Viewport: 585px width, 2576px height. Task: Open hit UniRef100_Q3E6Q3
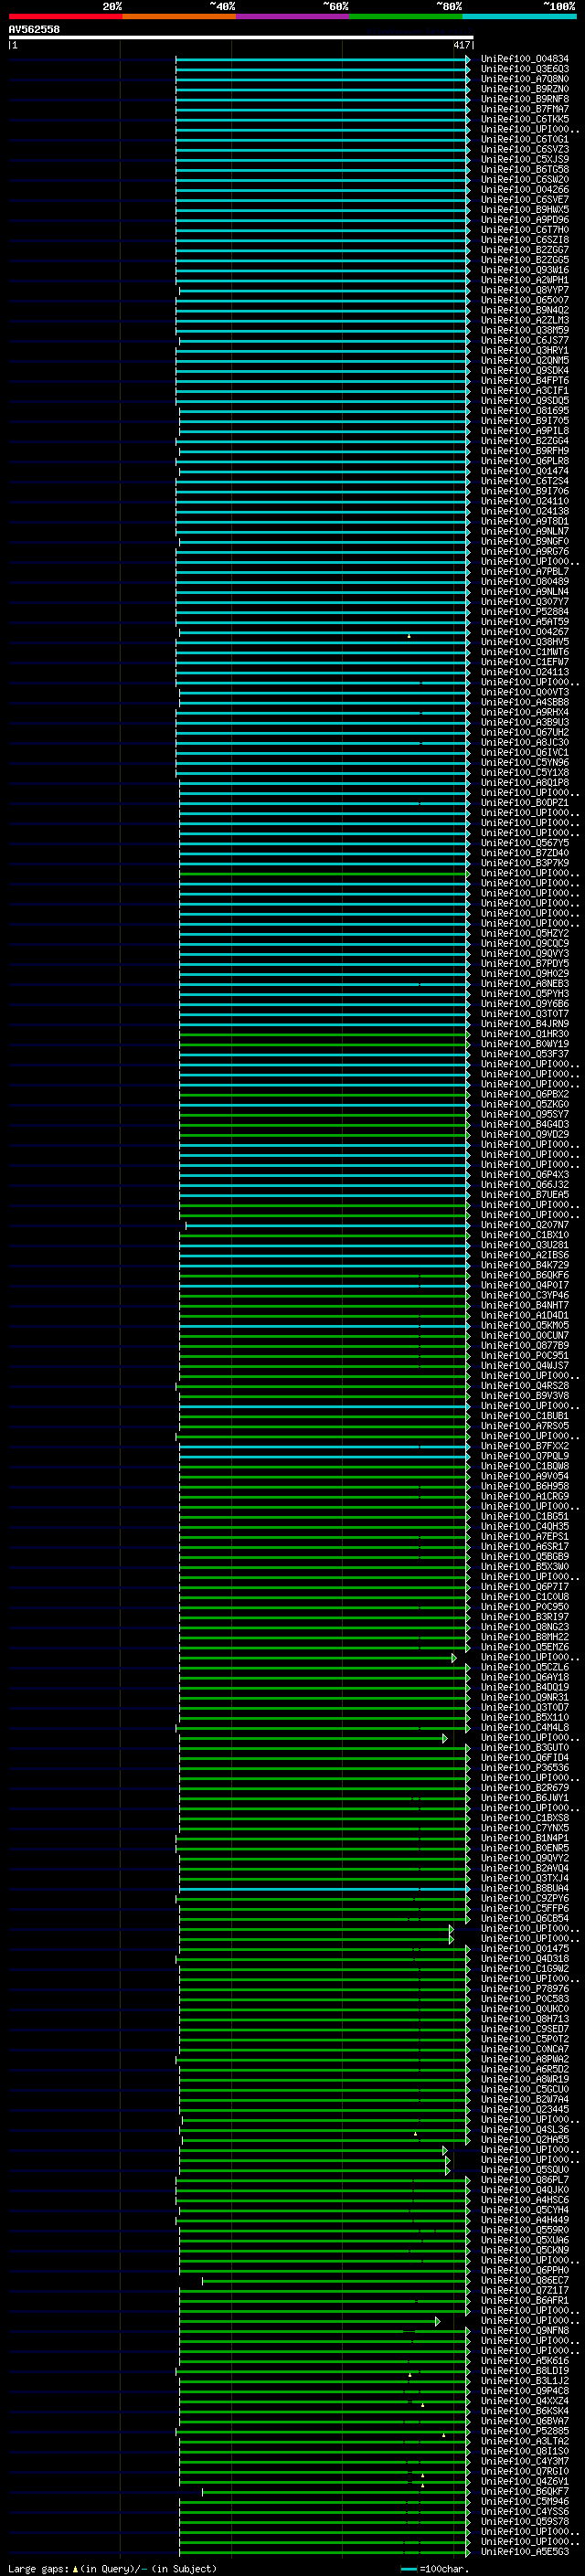[525, 69]
